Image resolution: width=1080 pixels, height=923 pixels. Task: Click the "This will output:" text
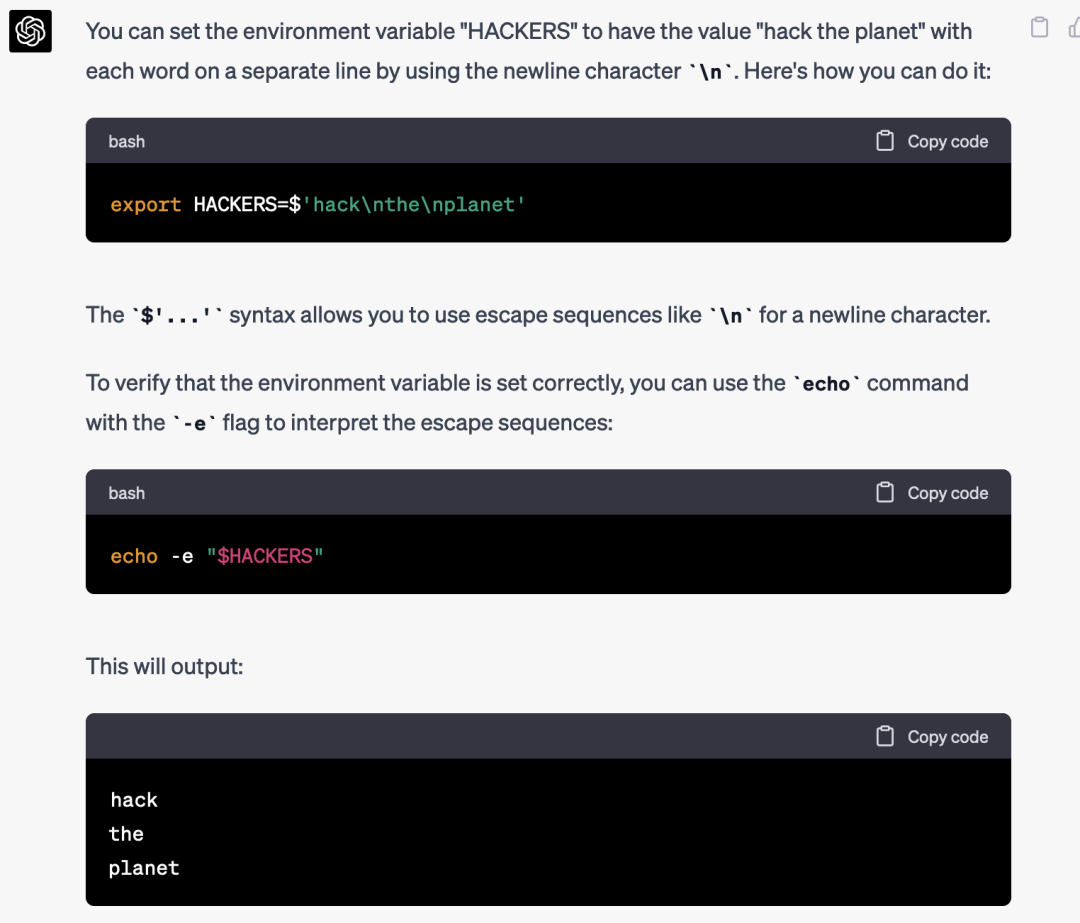click(165, 666)
